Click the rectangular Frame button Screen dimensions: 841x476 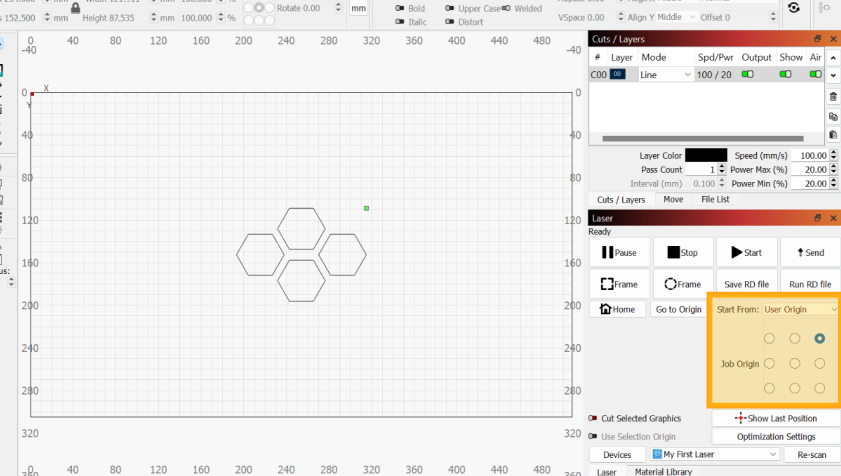(x=619, y=284)
